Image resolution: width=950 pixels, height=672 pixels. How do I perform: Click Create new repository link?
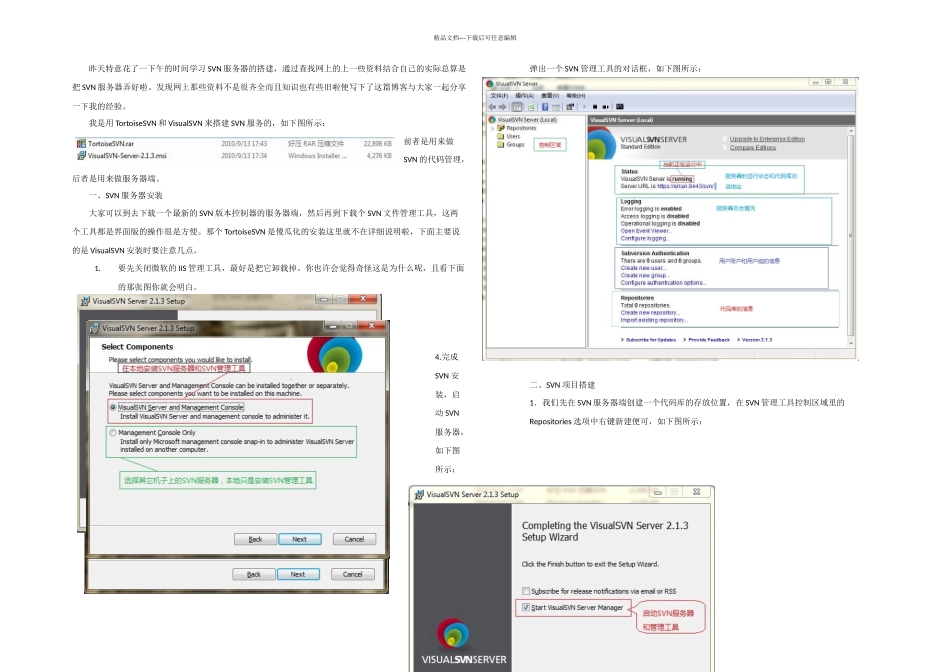[x=649, y=313]
